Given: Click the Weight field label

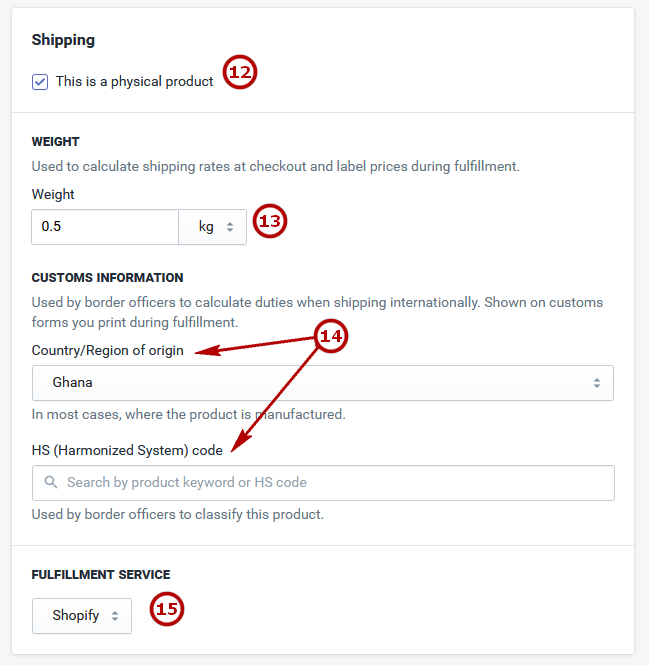Looking at the screenshot, I should click(x=53, y=194).
